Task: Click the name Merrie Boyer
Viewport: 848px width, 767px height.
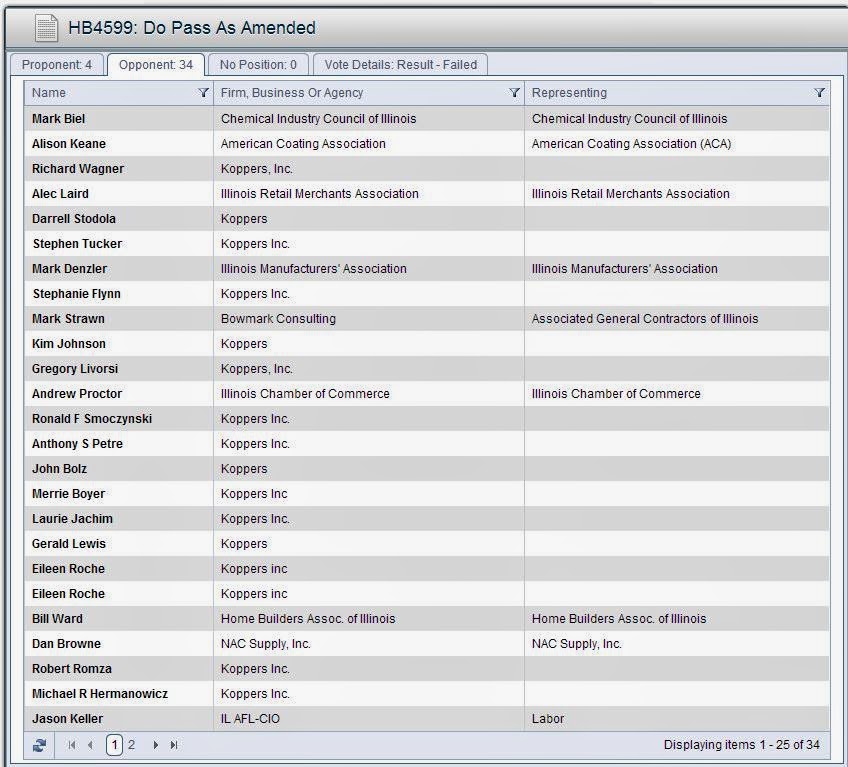Action: tap(68, 494)
